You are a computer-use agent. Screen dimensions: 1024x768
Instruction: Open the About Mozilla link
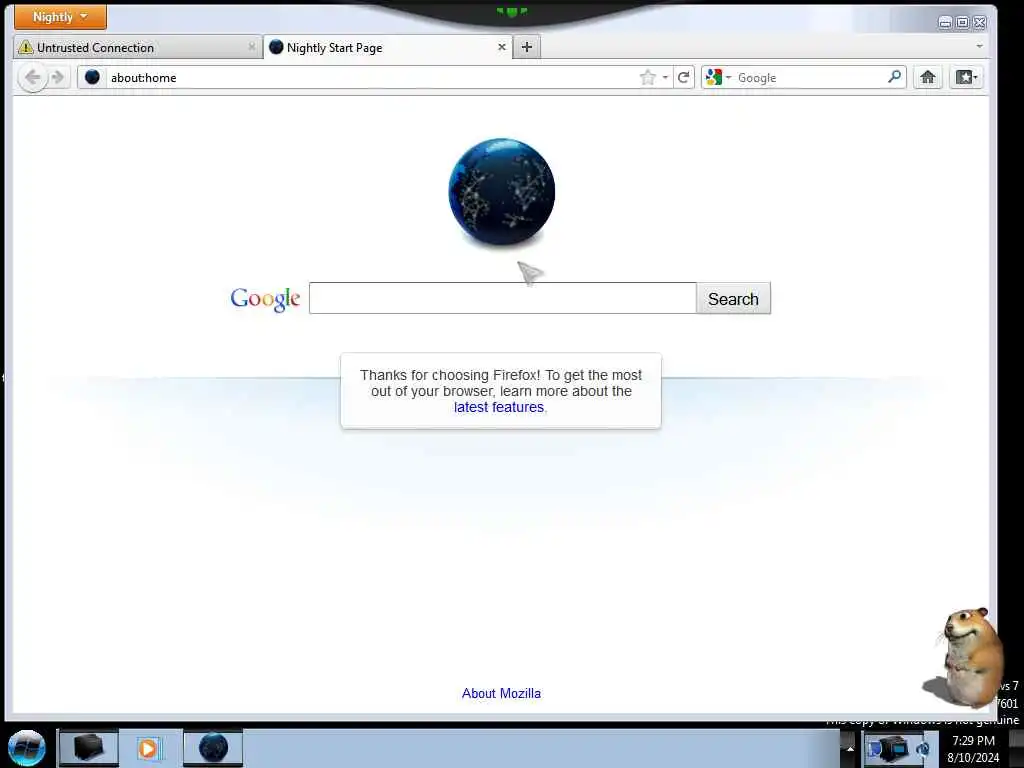(502, 694)
